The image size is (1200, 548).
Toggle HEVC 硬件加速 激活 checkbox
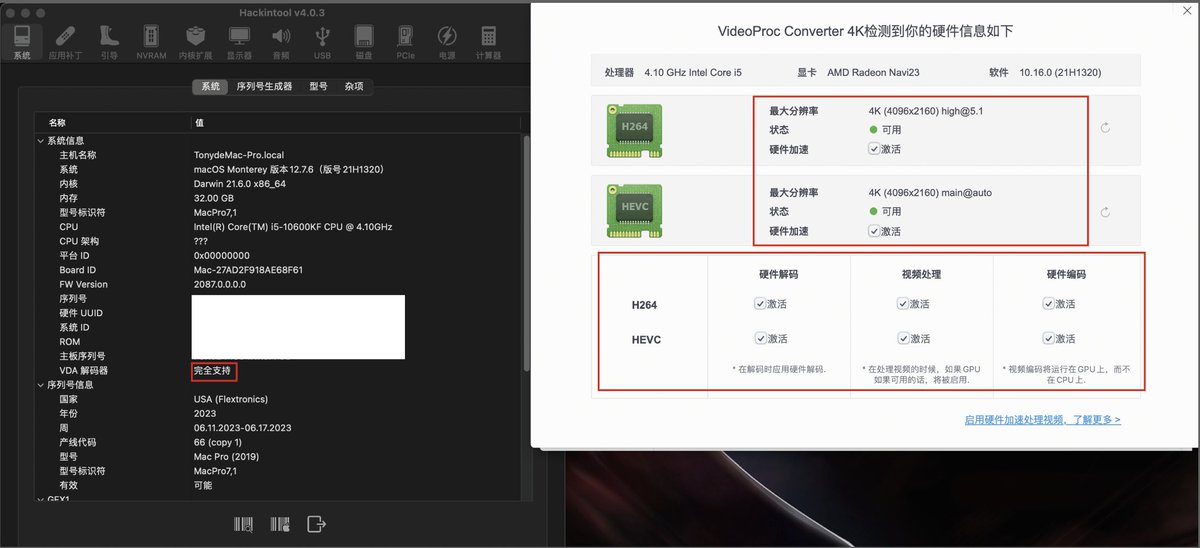point(874,231)
